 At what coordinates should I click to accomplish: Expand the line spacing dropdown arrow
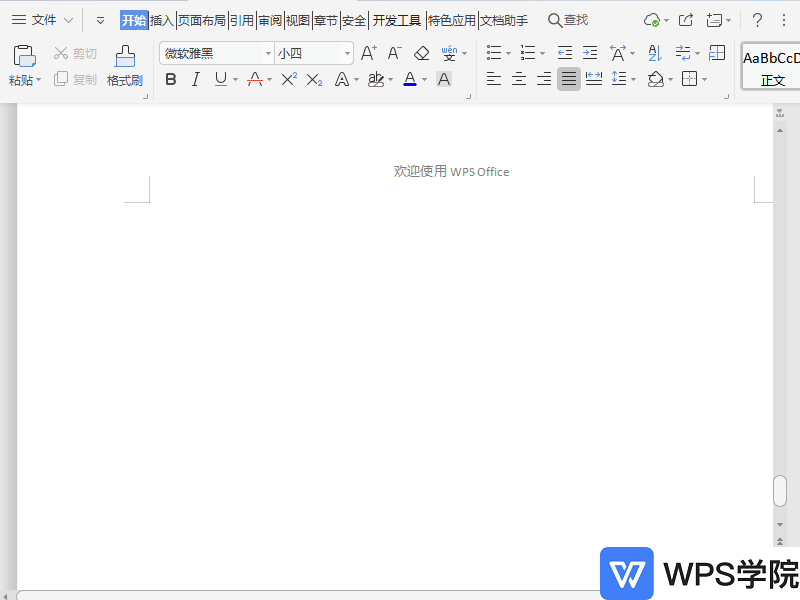point(633,80)
